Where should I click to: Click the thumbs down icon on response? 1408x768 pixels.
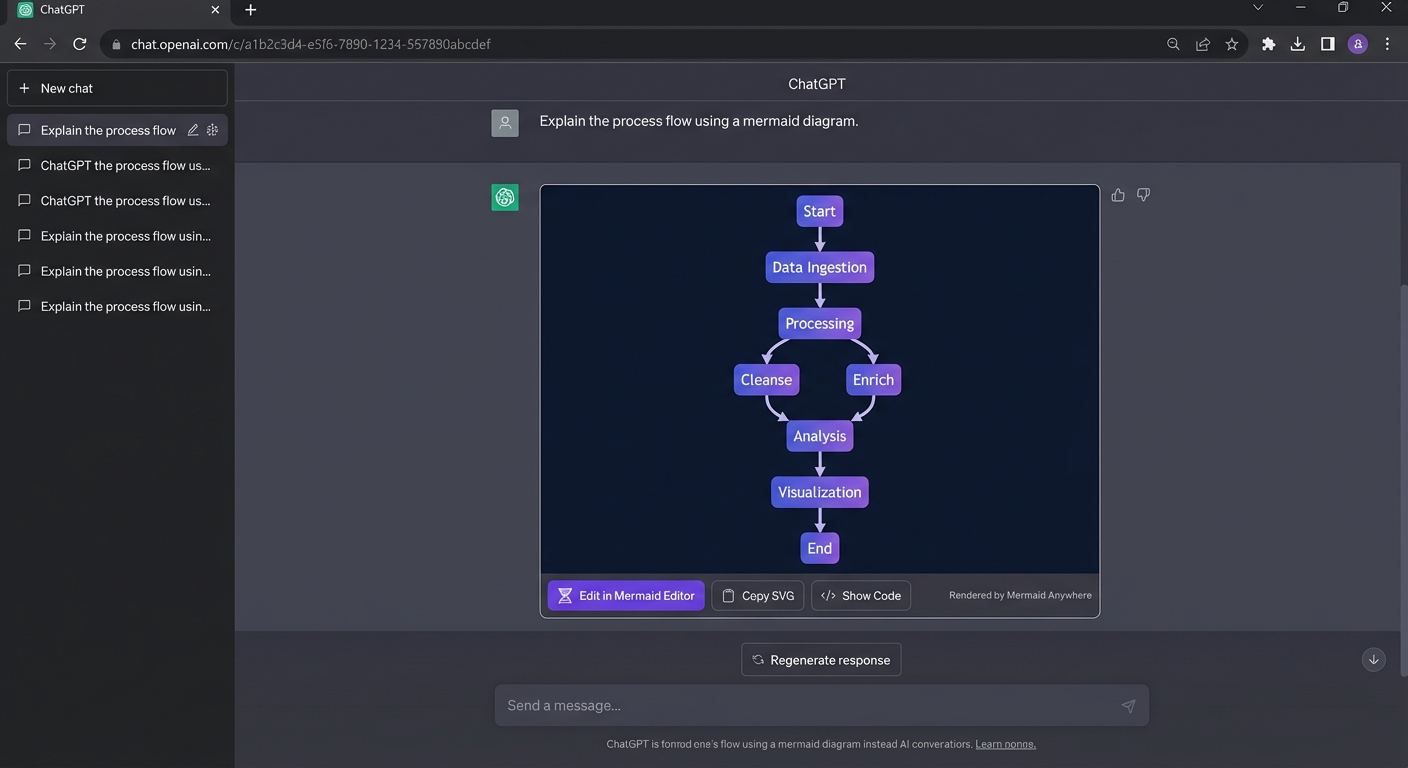[x=1143, y=195]
